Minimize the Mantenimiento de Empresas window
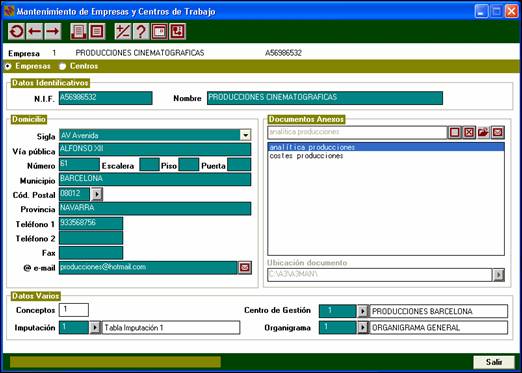This screenshot has height=373, width=522. click(x=481, y=11)
